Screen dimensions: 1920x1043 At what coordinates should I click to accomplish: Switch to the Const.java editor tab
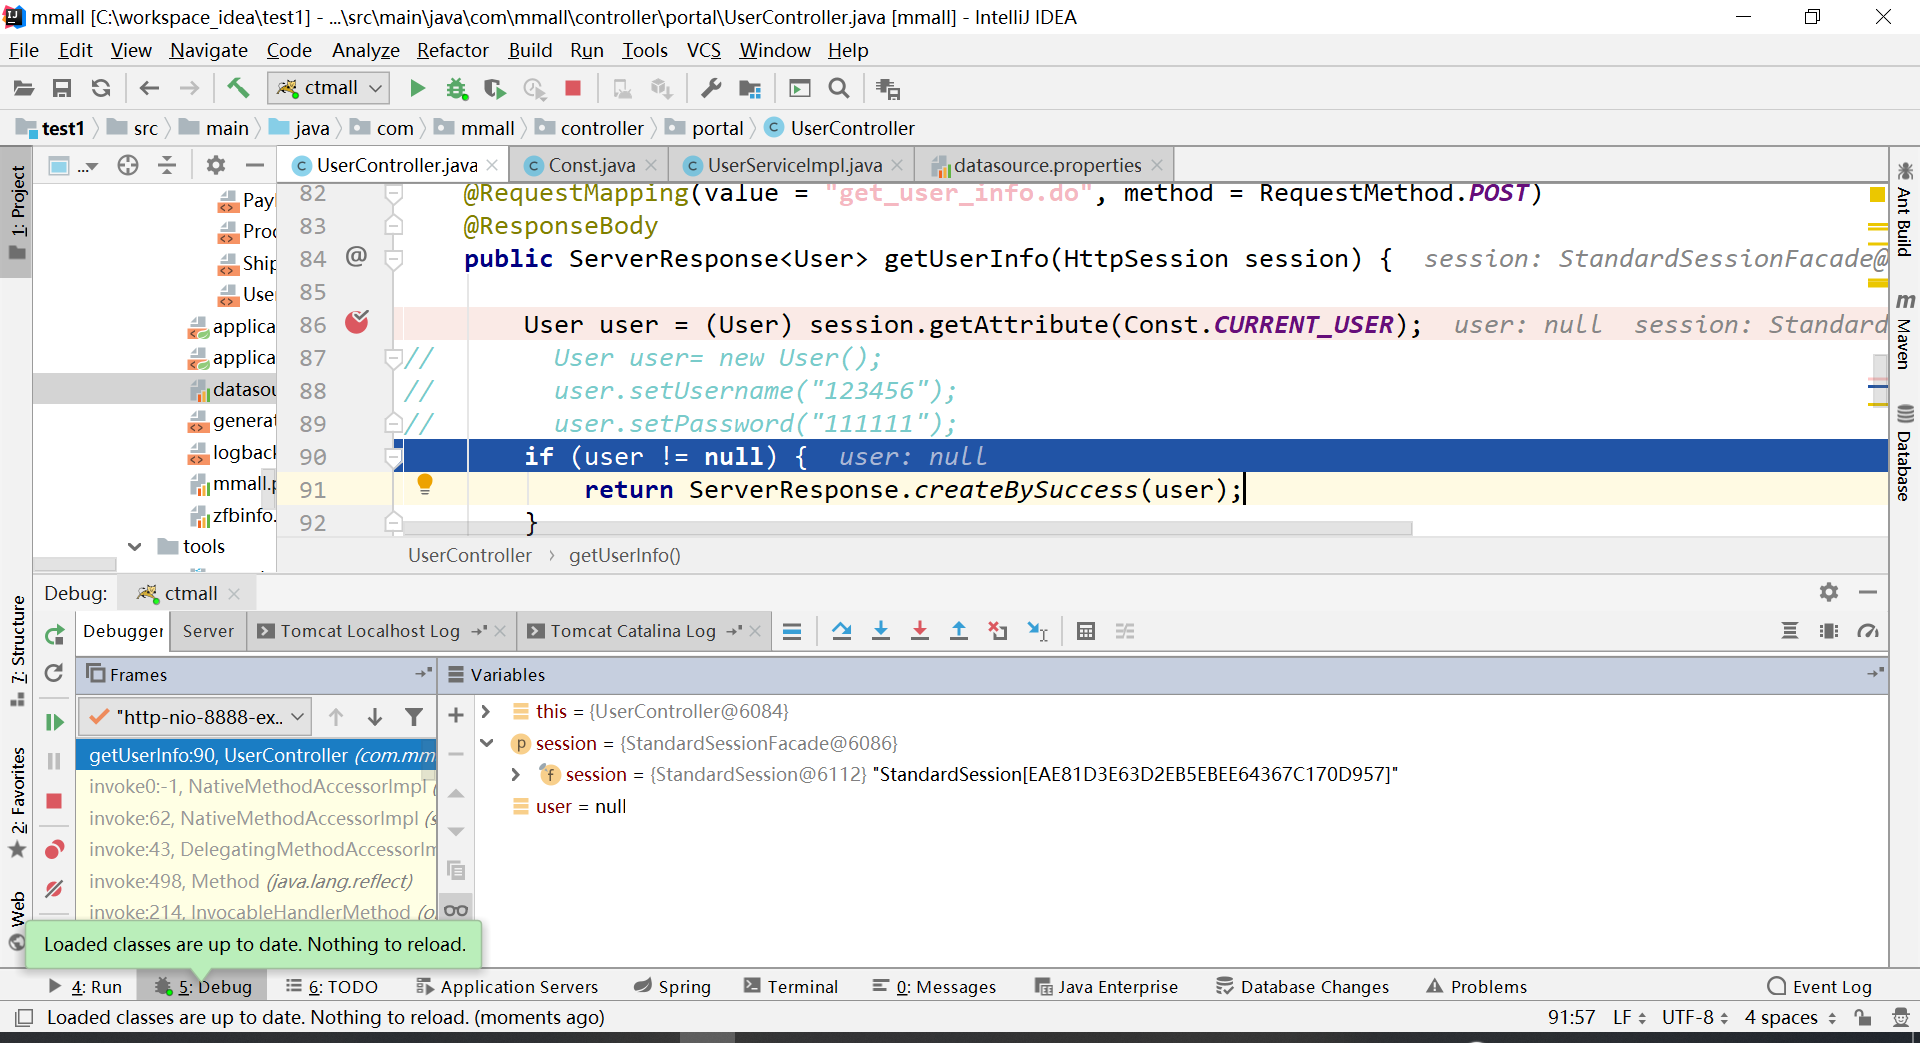pos(590,165)
